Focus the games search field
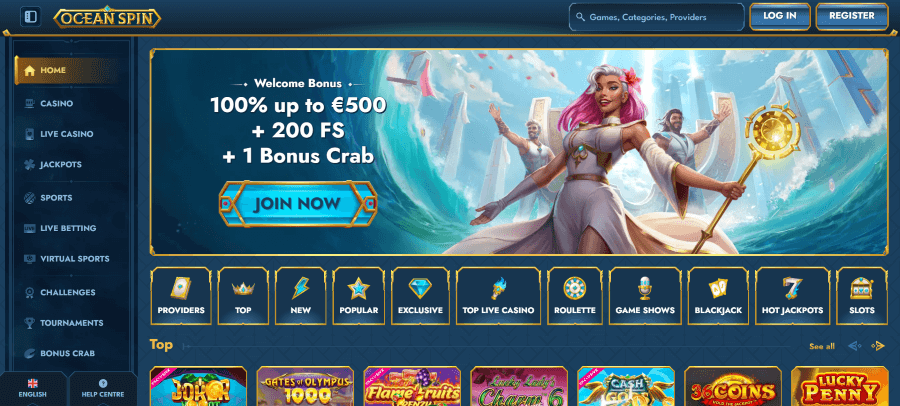The image size is (900, 406). tap(657, 17)
